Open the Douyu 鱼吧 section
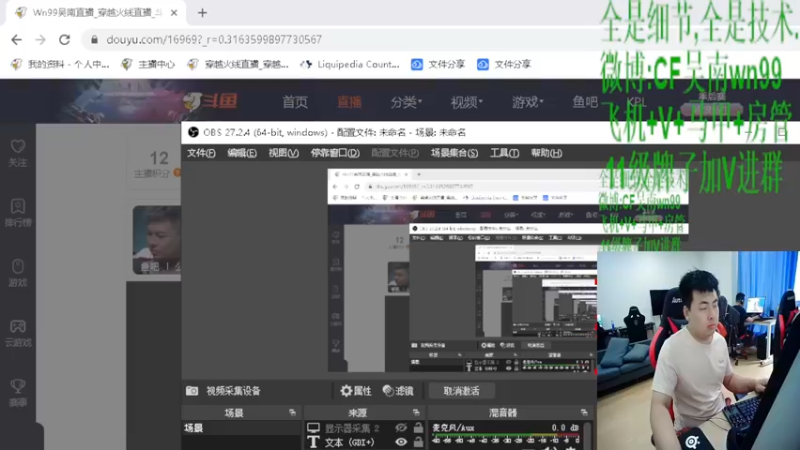 [x=585, y=102]
